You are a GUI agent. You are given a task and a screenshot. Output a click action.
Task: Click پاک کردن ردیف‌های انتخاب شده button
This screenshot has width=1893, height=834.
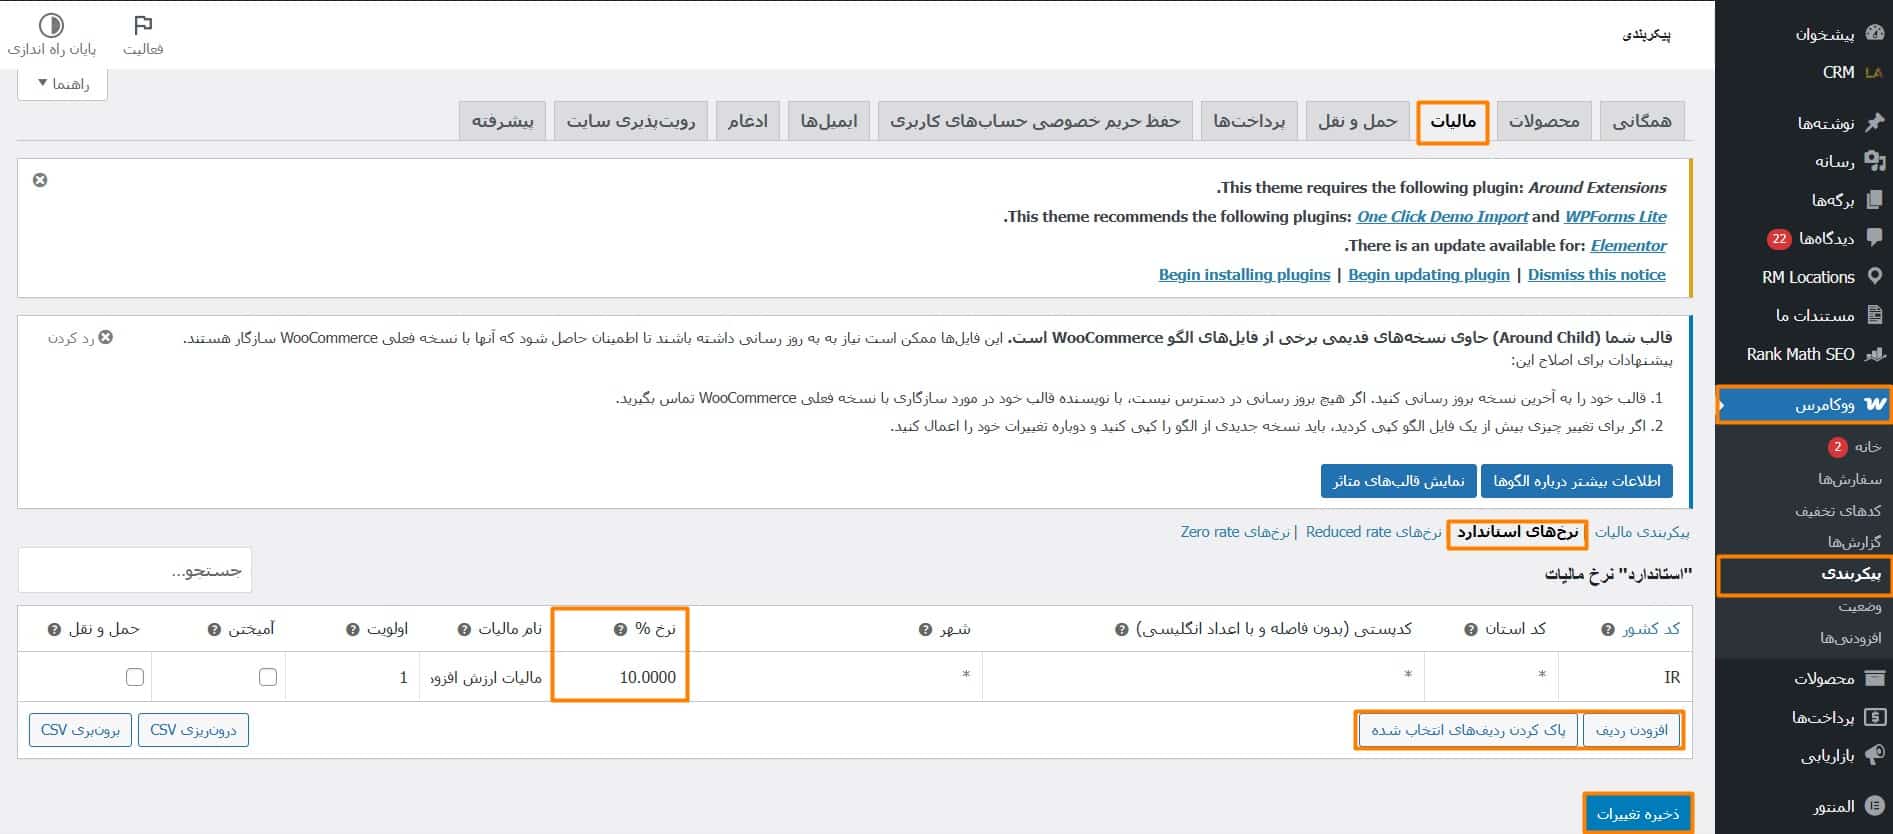1468,730
